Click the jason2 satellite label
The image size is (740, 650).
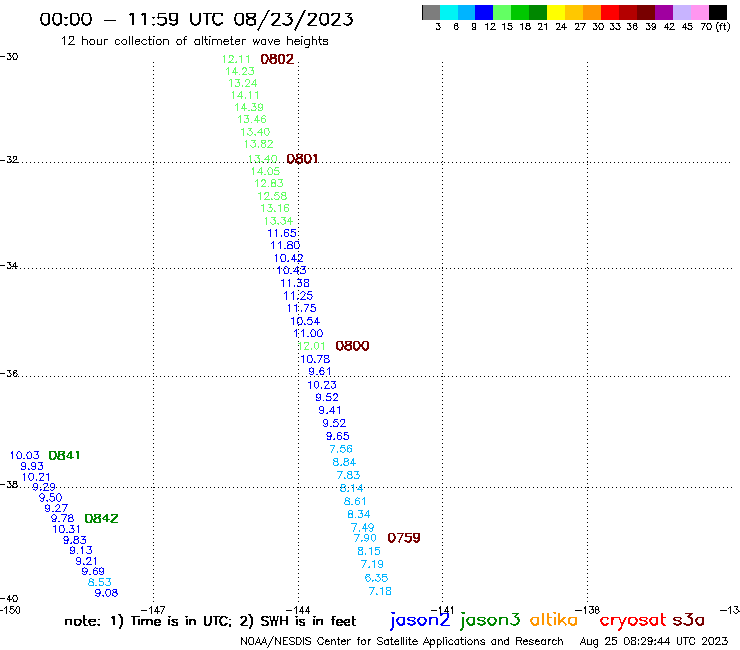coord(420,620)
